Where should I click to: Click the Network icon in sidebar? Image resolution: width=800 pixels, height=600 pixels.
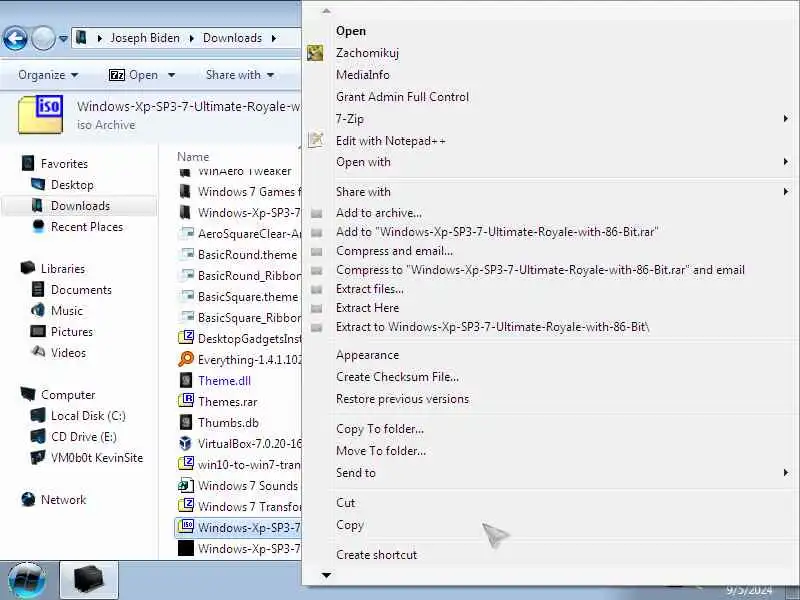28,499
